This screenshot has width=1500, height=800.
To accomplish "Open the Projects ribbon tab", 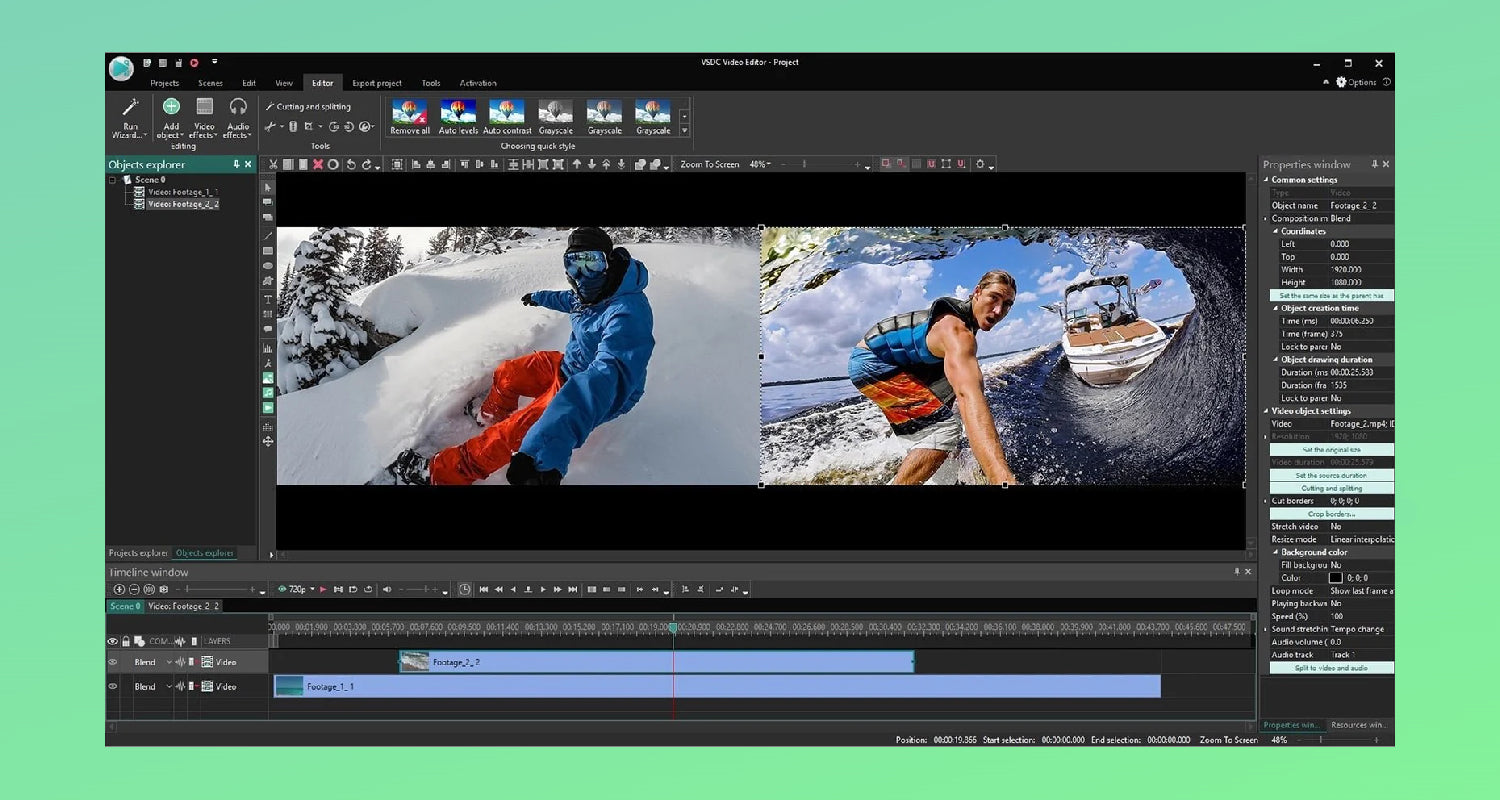I will click(x=164, y=83).
